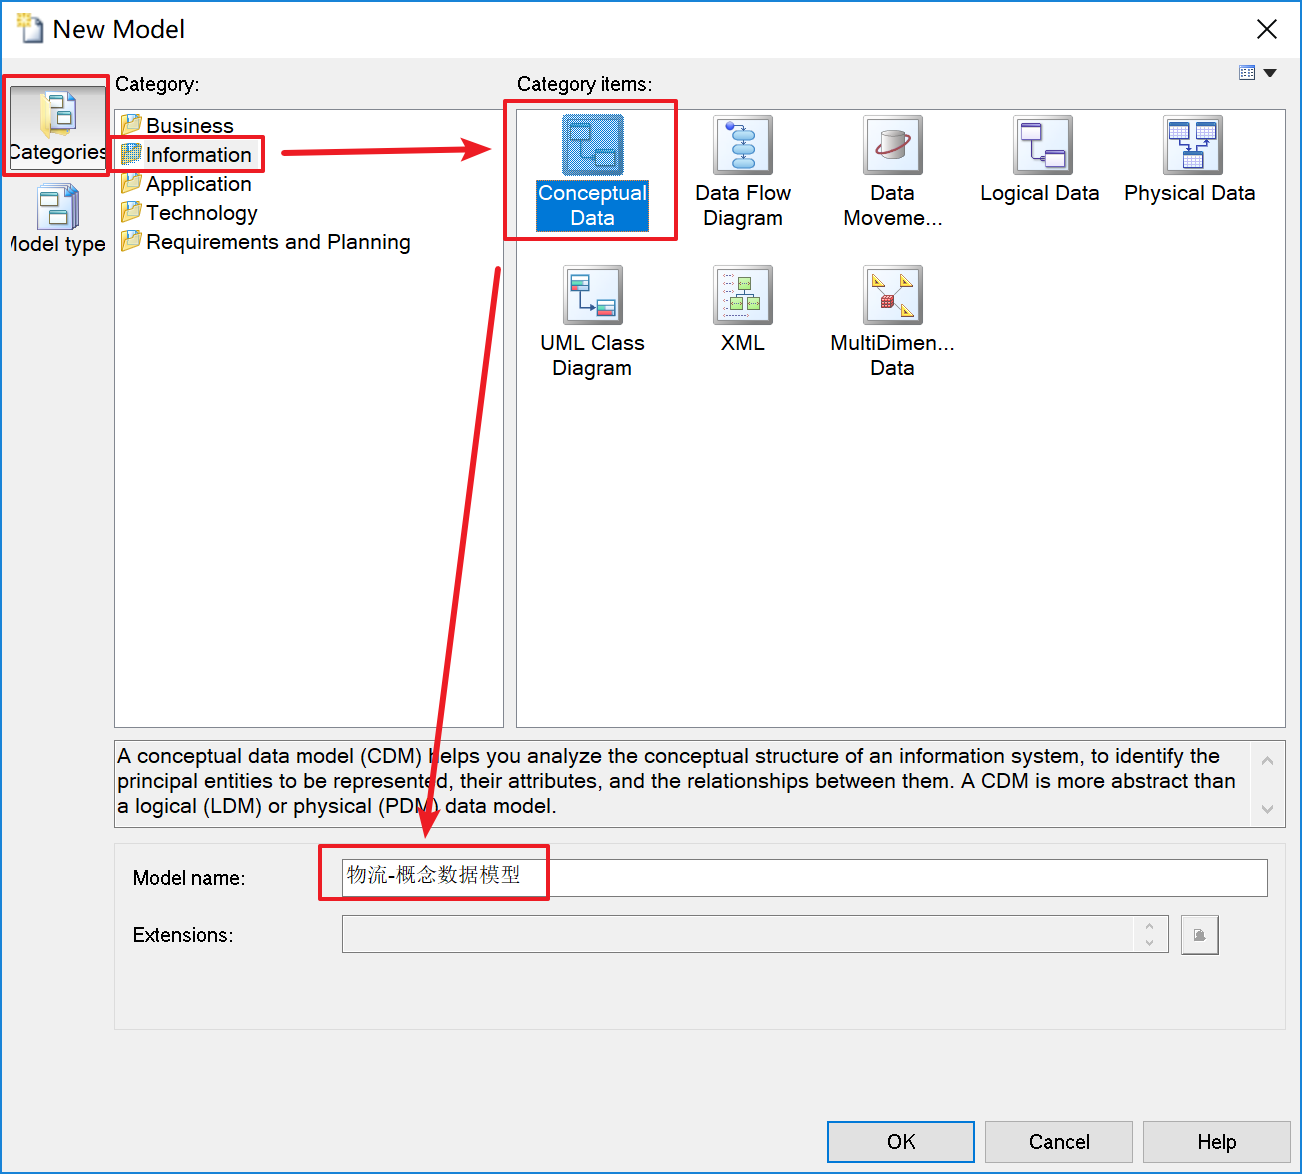This screenshot has width=1302, height=1174.
Task: Select the MultiDimensional Data icon
Action: coord(893,295)
